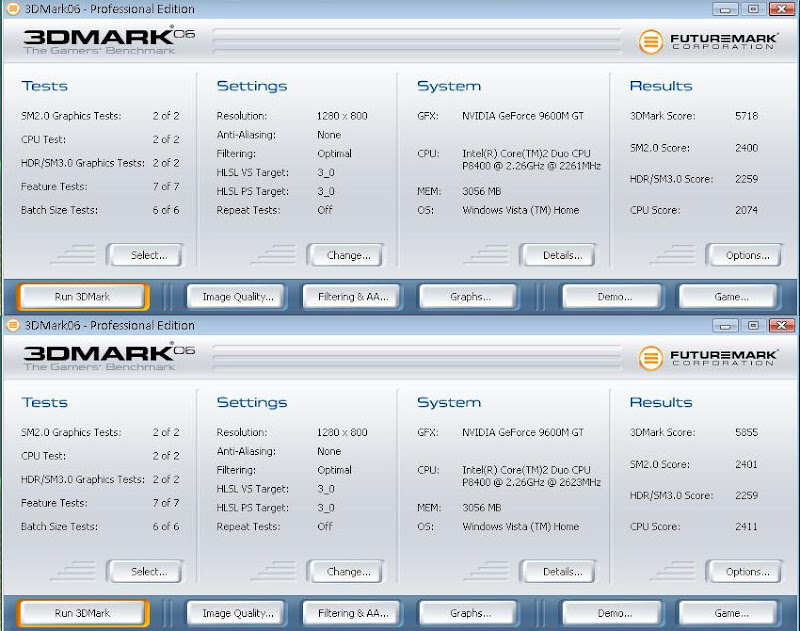Run 3DMark in the lower window
This screenshot has height=631, width=800.
pos(83,613)
